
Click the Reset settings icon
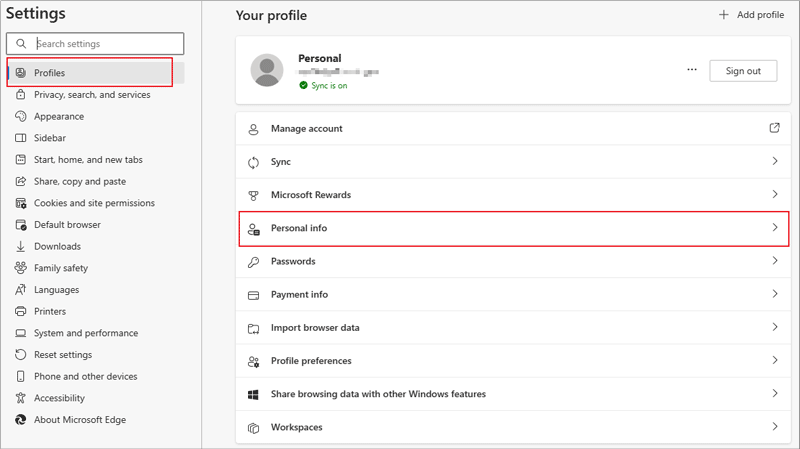20,355
